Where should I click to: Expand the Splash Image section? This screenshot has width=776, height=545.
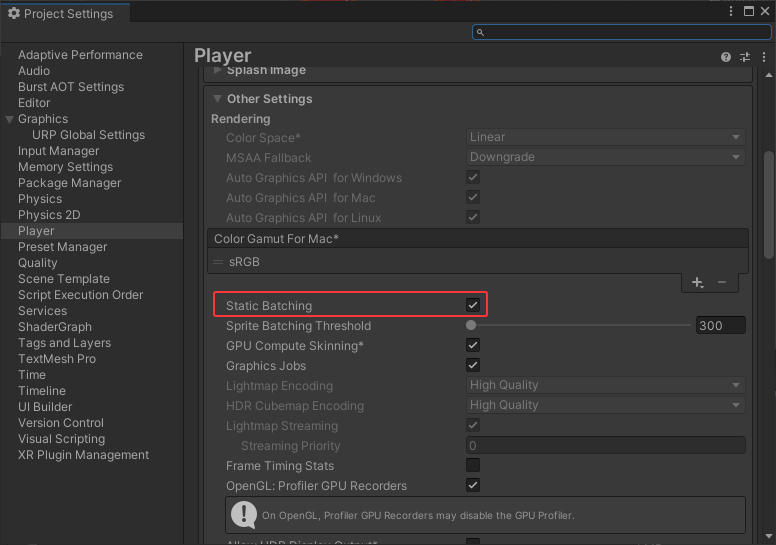pos(217,71)
